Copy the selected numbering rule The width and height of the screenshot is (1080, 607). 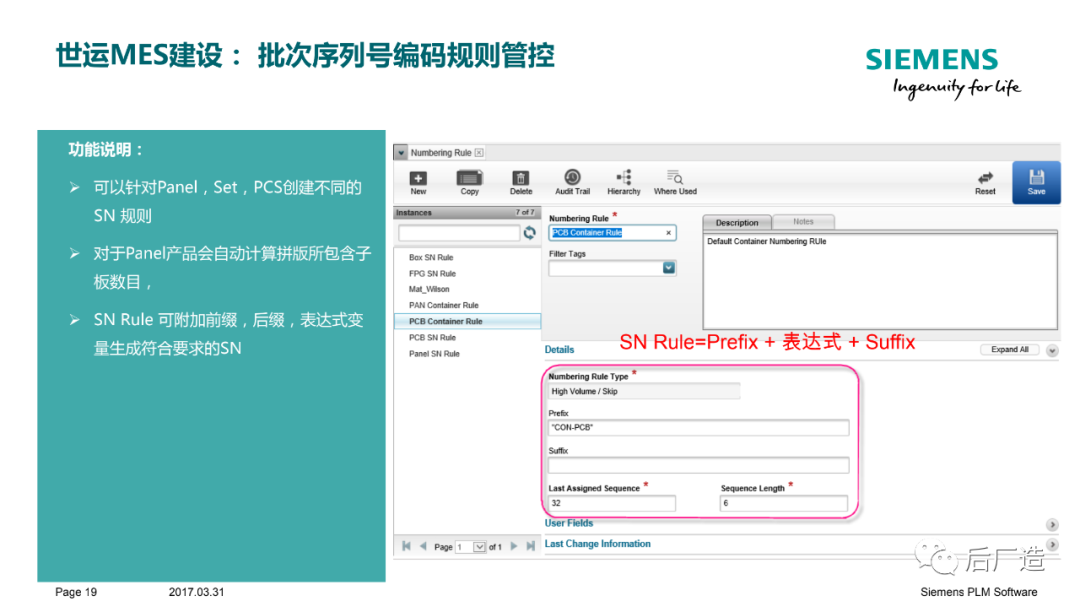(x=469, y=180)
